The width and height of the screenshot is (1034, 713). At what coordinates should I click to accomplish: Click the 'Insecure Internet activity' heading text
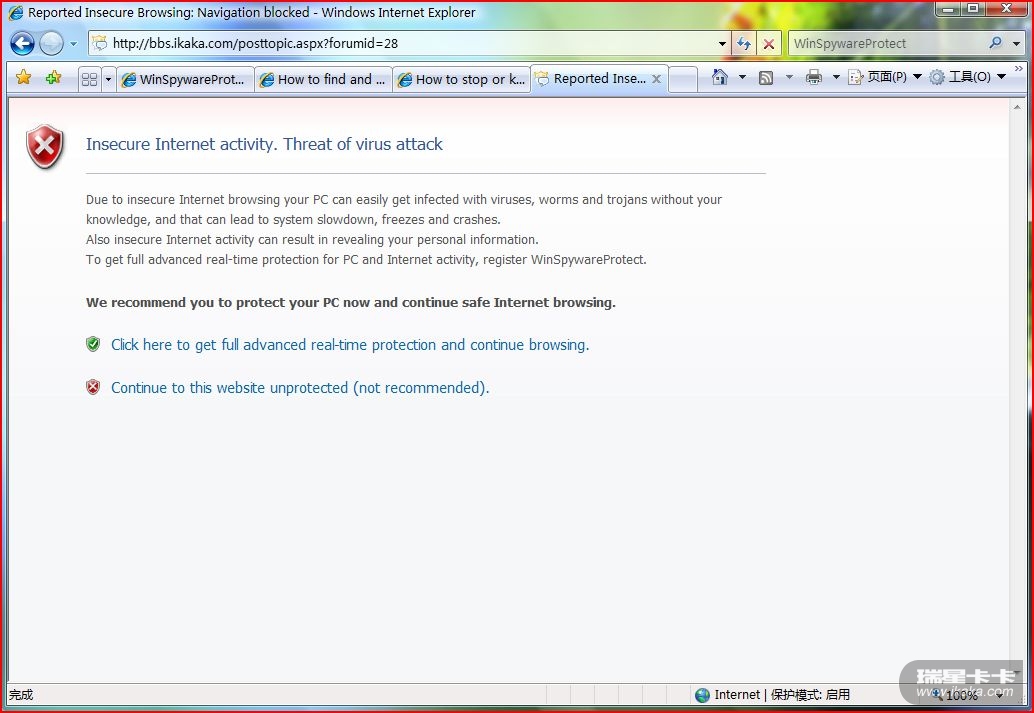(x=264, y=144)
